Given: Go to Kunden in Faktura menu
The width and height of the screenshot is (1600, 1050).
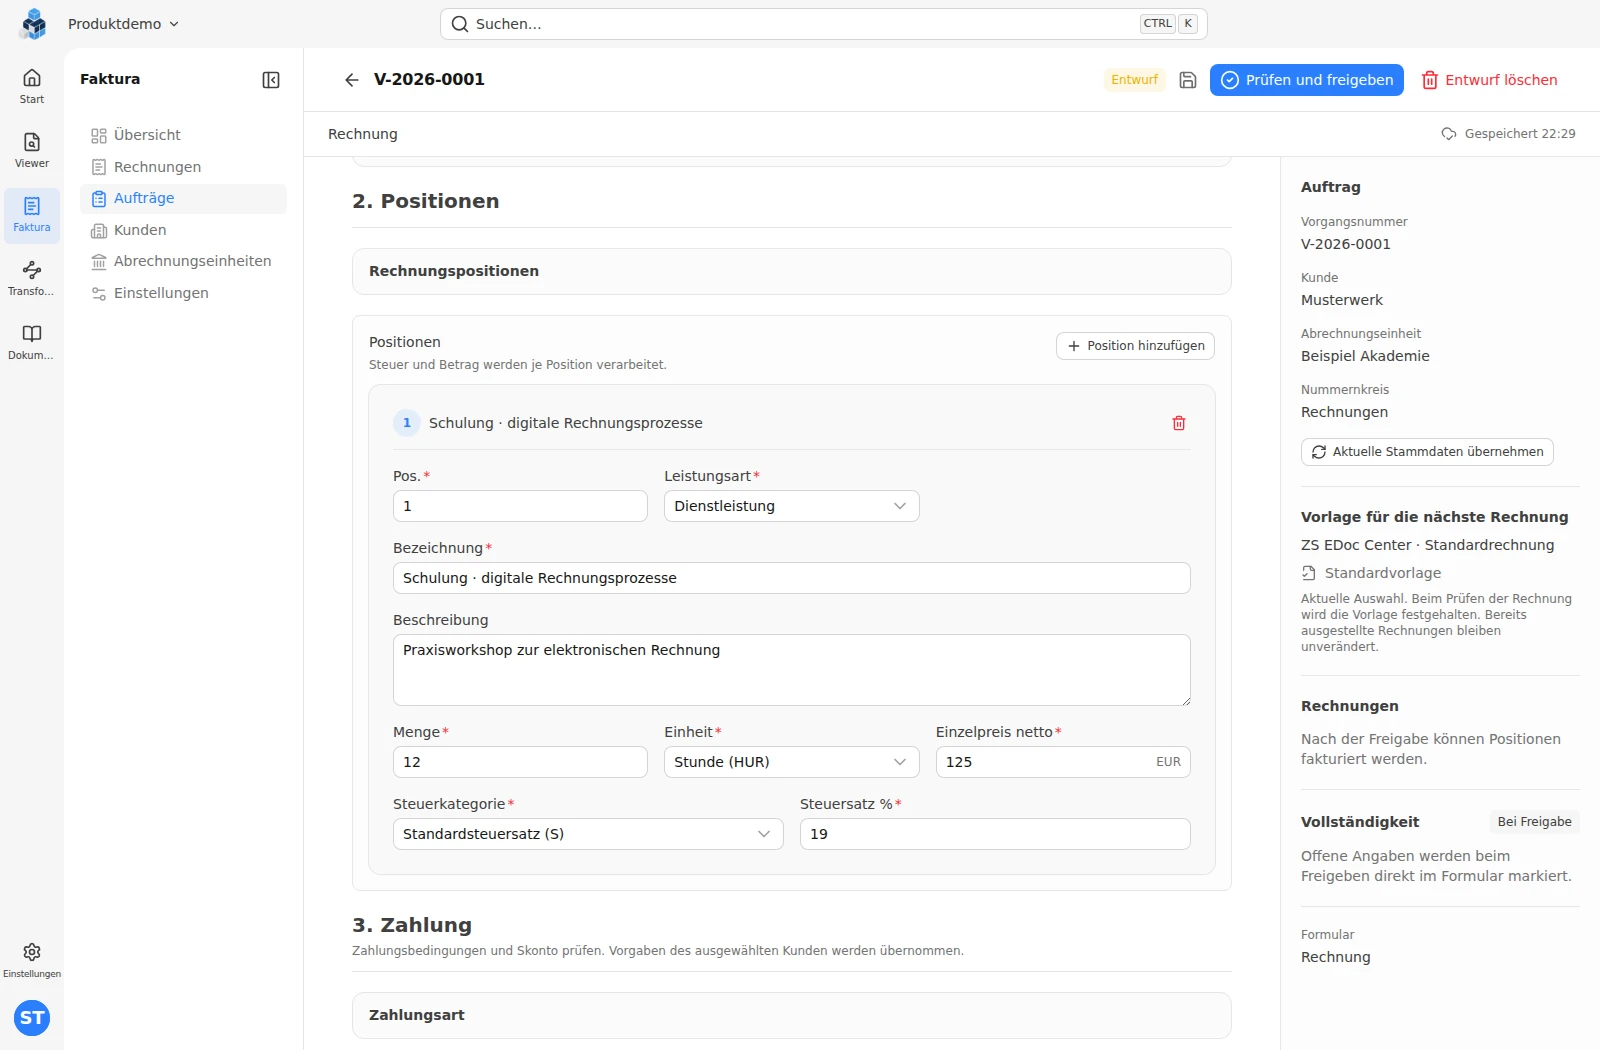Looking at the screenshot, I should (183, 230).
